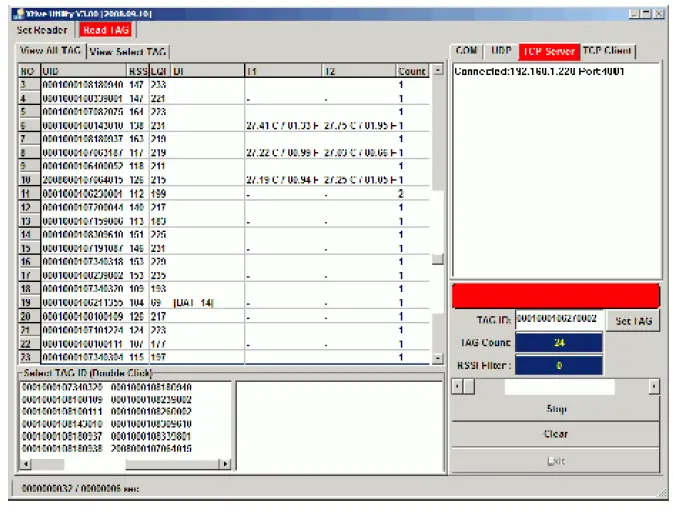The height and width of the screenshot is (510, 674).
Task: Click the T1 temperature value in row 10
Action: 282,180
